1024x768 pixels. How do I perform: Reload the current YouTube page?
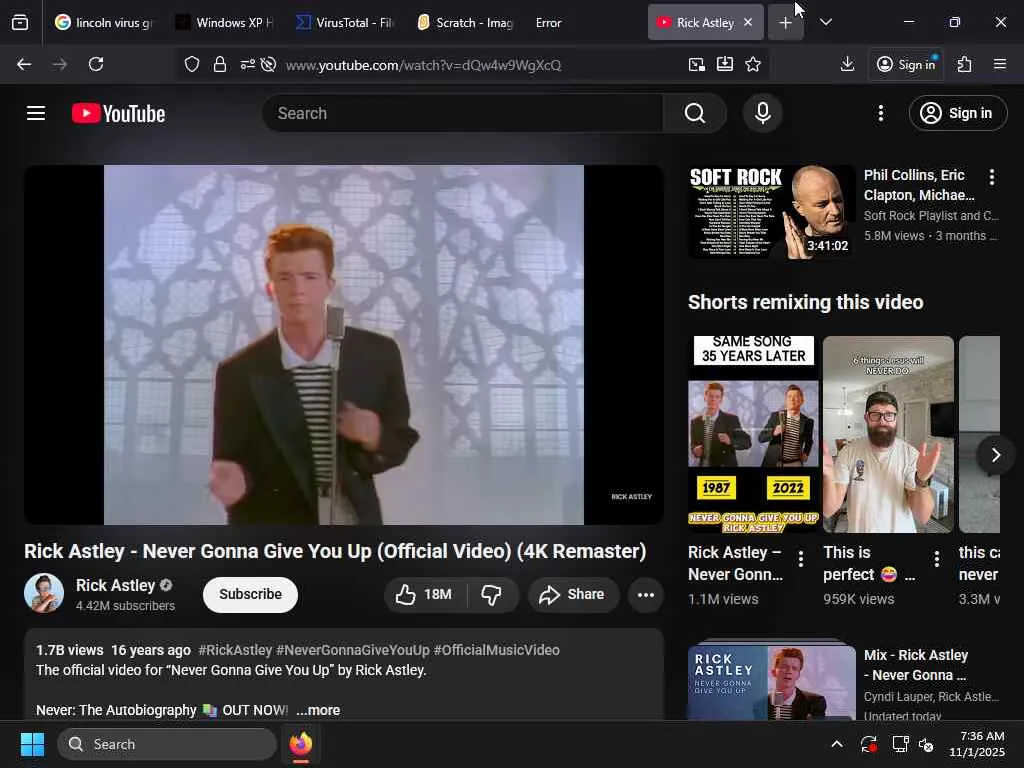pyautogui.click(x=96, y=64)
